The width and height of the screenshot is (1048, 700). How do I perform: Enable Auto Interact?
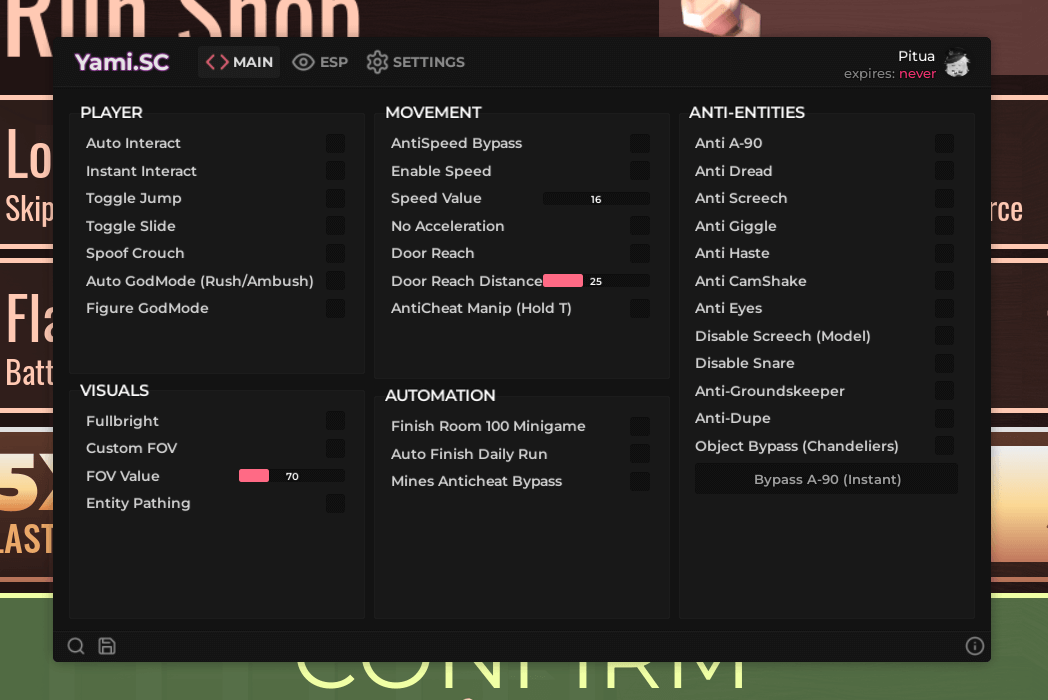click(336, 143)
